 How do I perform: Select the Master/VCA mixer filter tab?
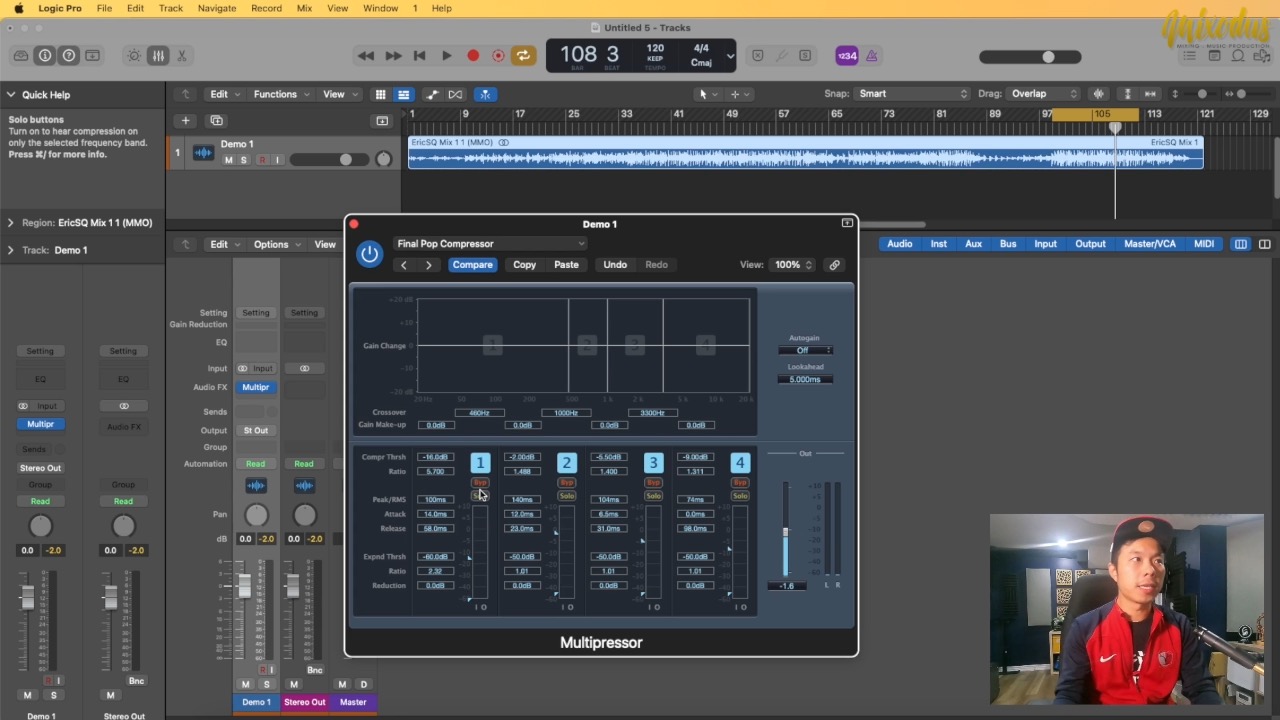[x=1150, y=244]
